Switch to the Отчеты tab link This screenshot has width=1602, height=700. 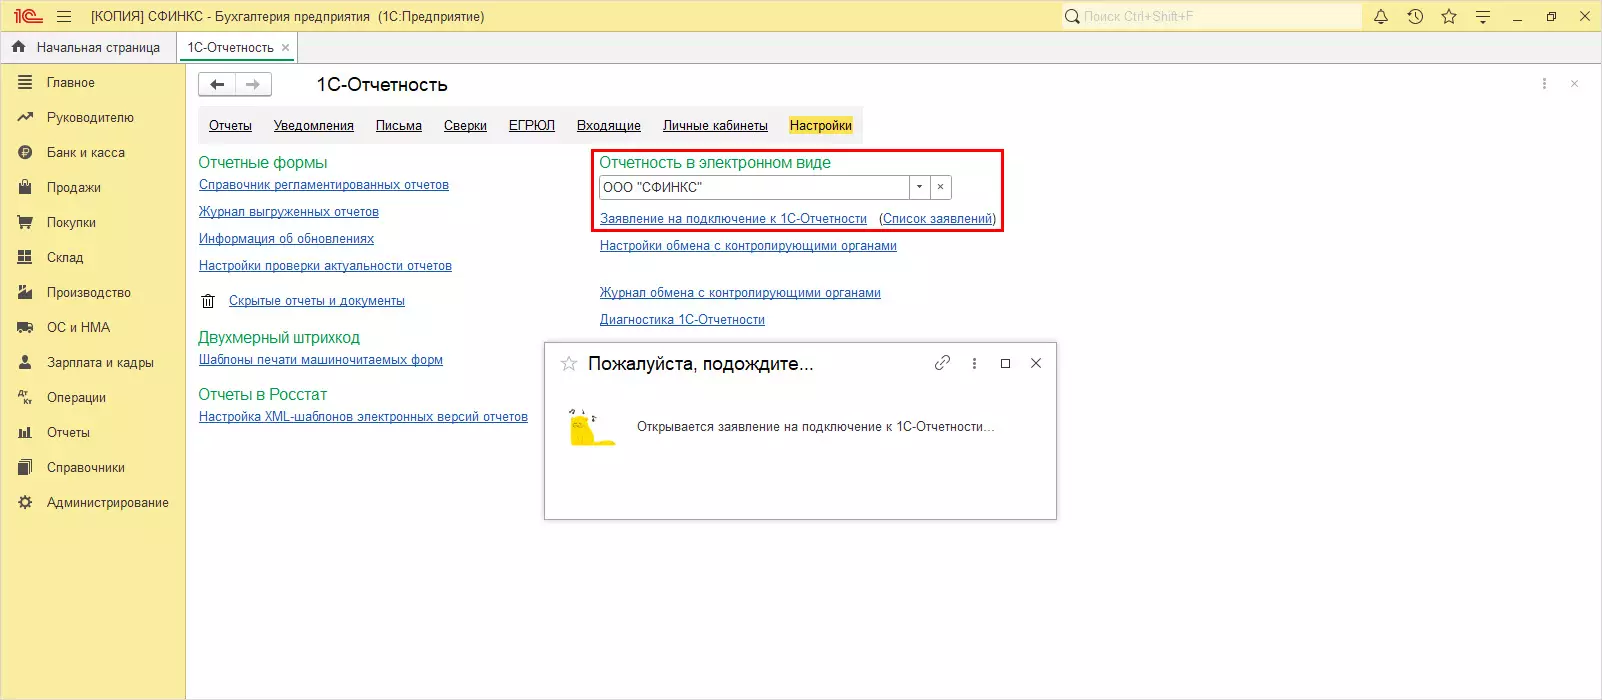(230, 126)
